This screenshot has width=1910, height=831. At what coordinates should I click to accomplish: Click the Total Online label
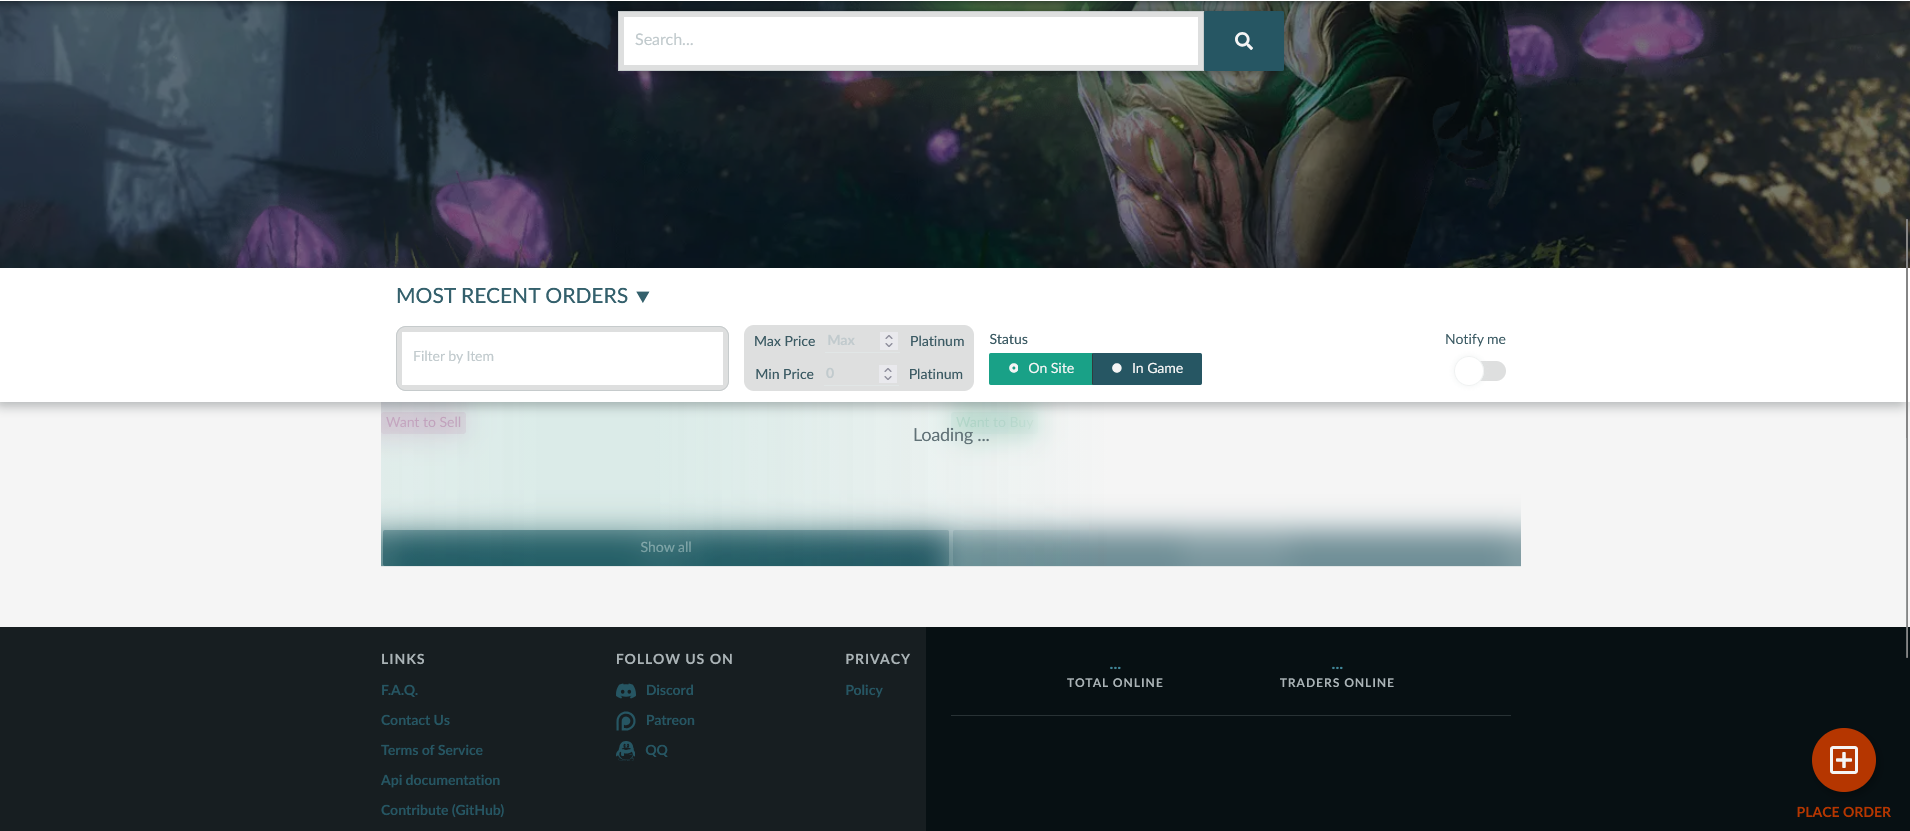[x=1115, y=683]
